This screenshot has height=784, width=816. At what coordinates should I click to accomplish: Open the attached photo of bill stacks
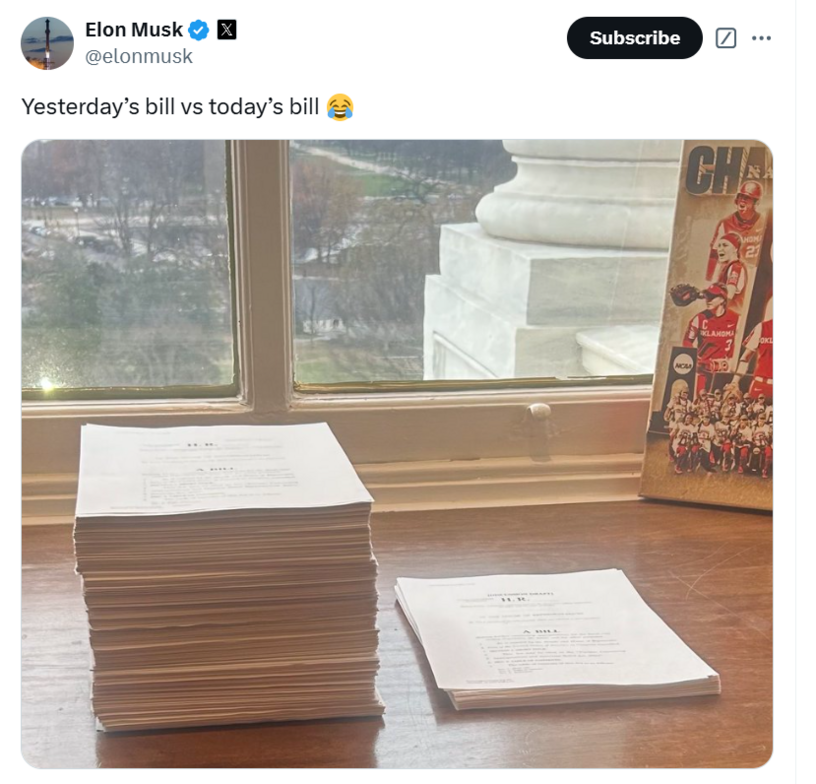397,454
